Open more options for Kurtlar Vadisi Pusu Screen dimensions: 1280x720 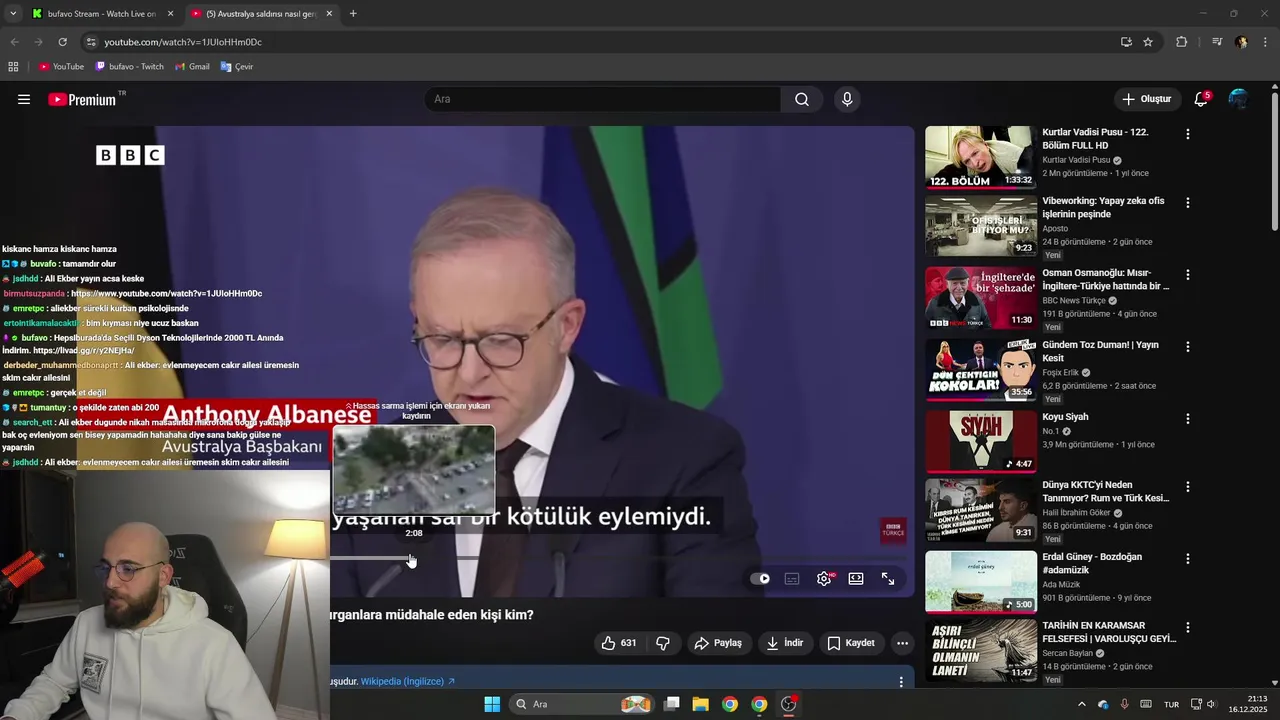coord(1188,134)
